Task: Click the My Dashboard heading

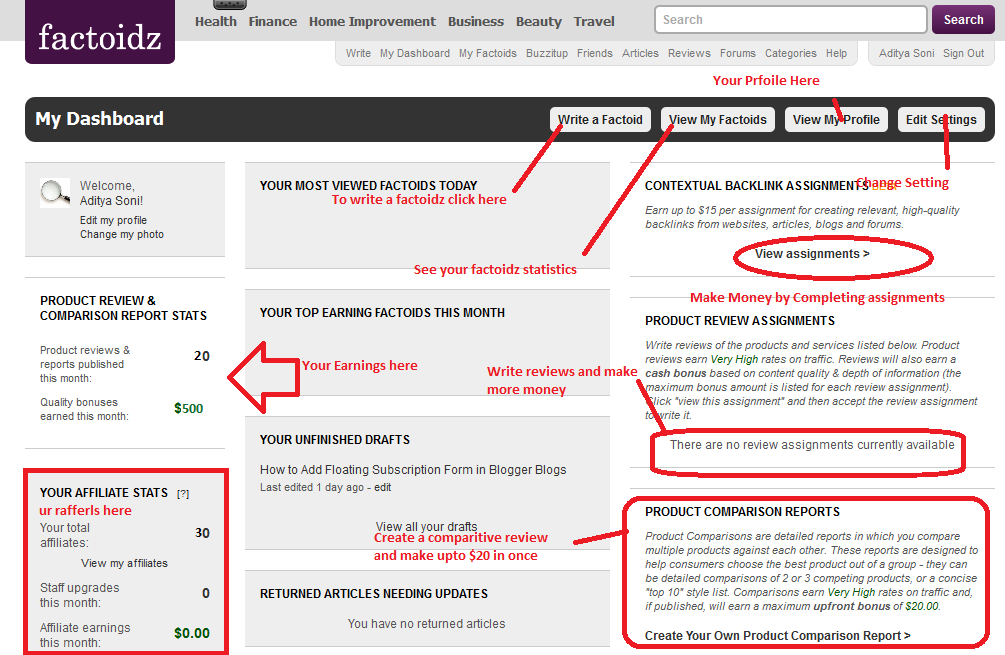Action: 99,119
